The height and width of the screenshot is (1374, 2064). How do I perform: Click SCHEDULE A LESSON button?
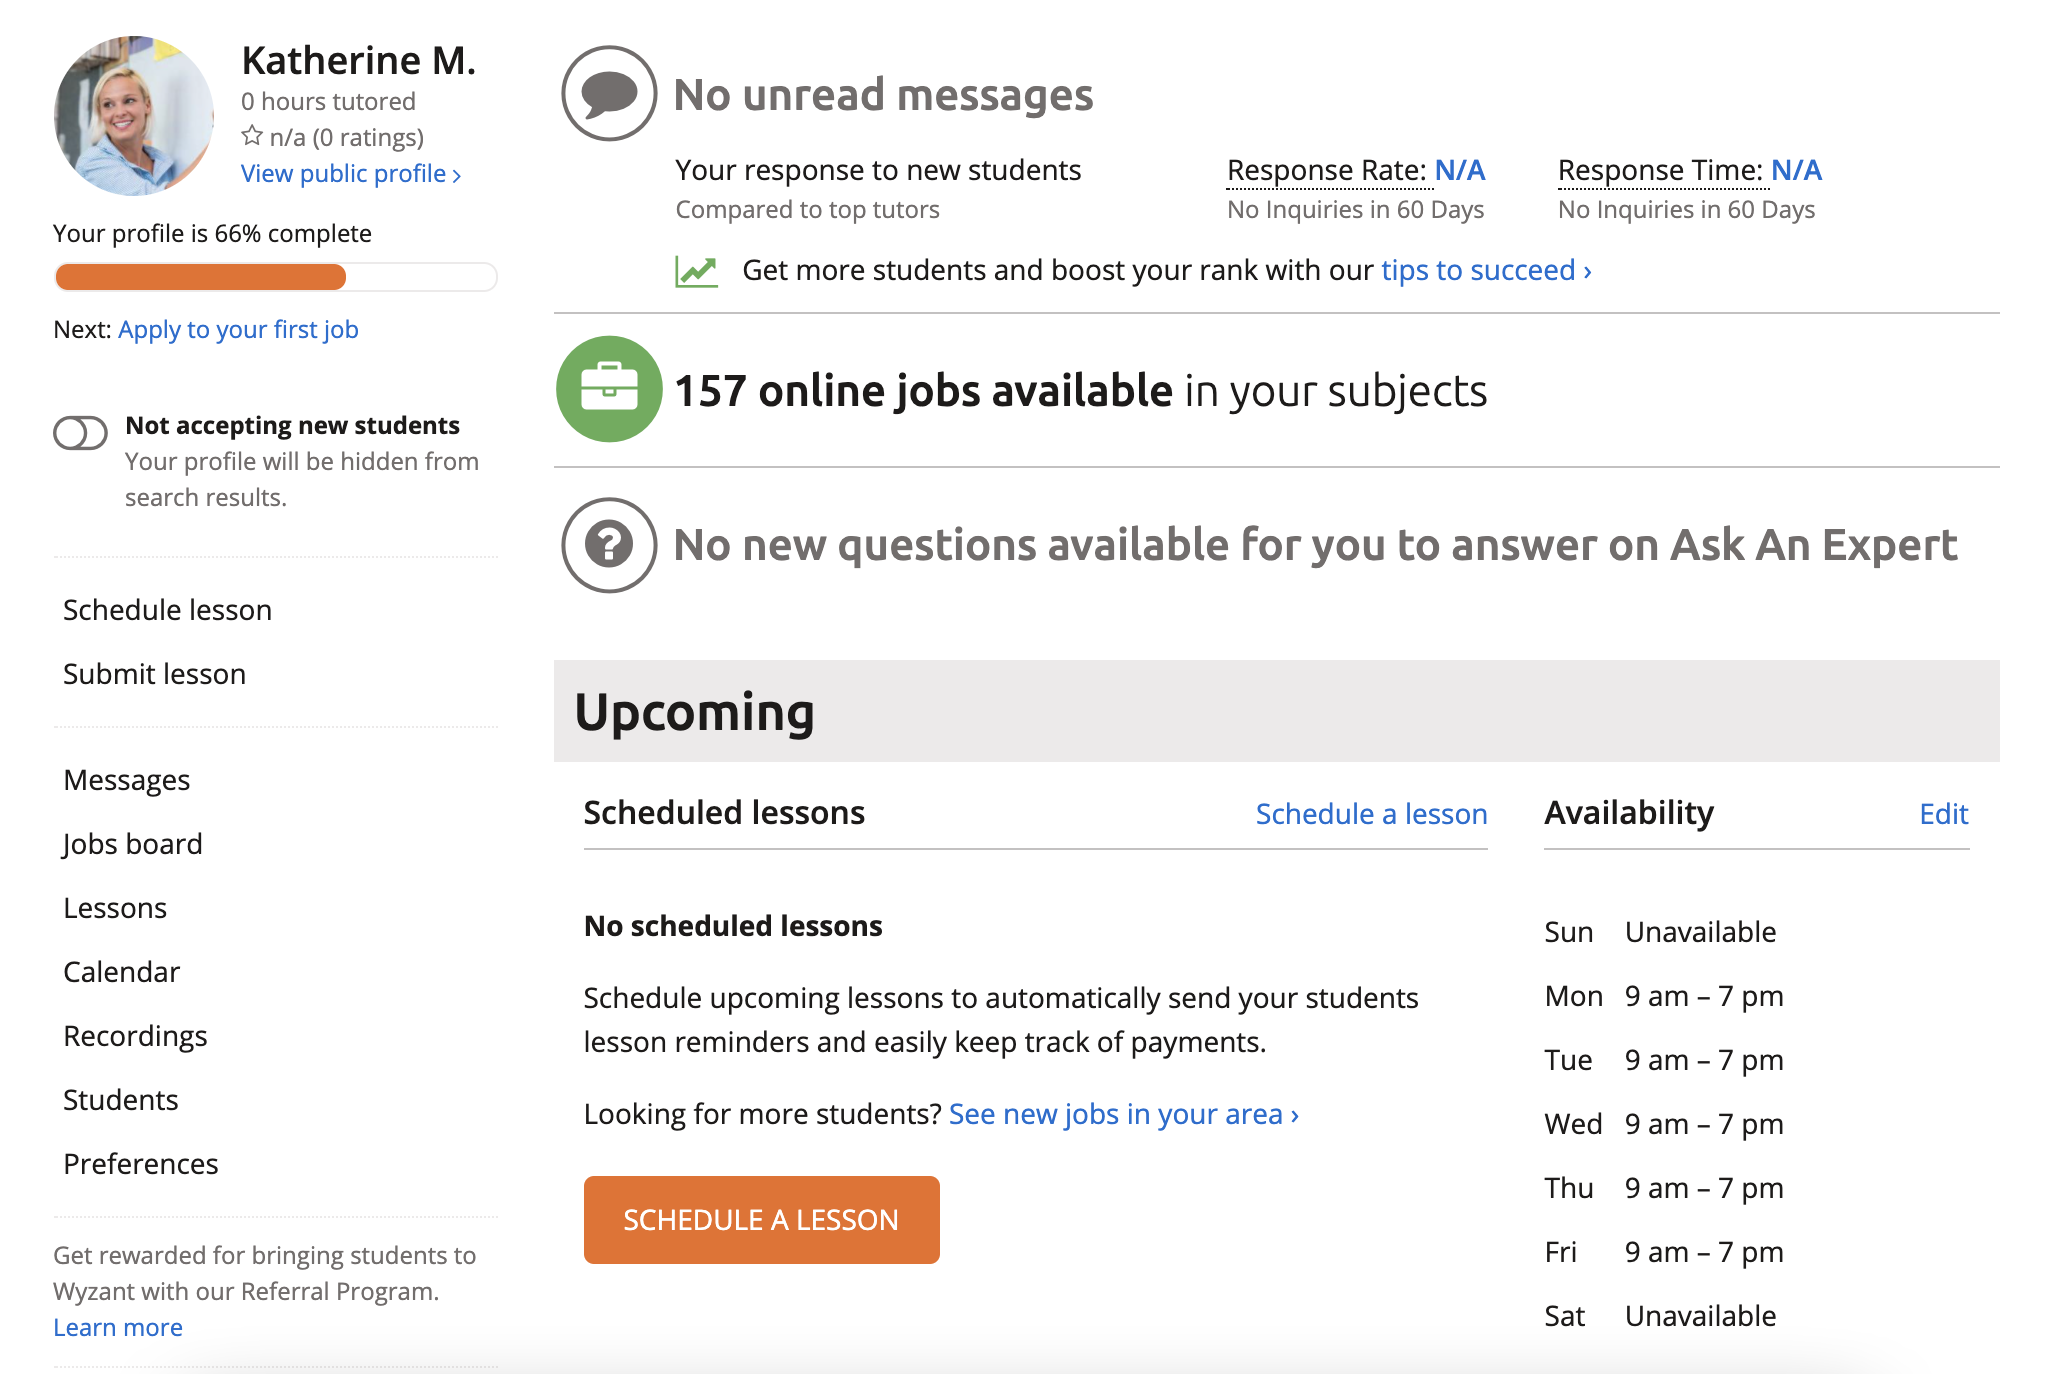click(761, 1219)
